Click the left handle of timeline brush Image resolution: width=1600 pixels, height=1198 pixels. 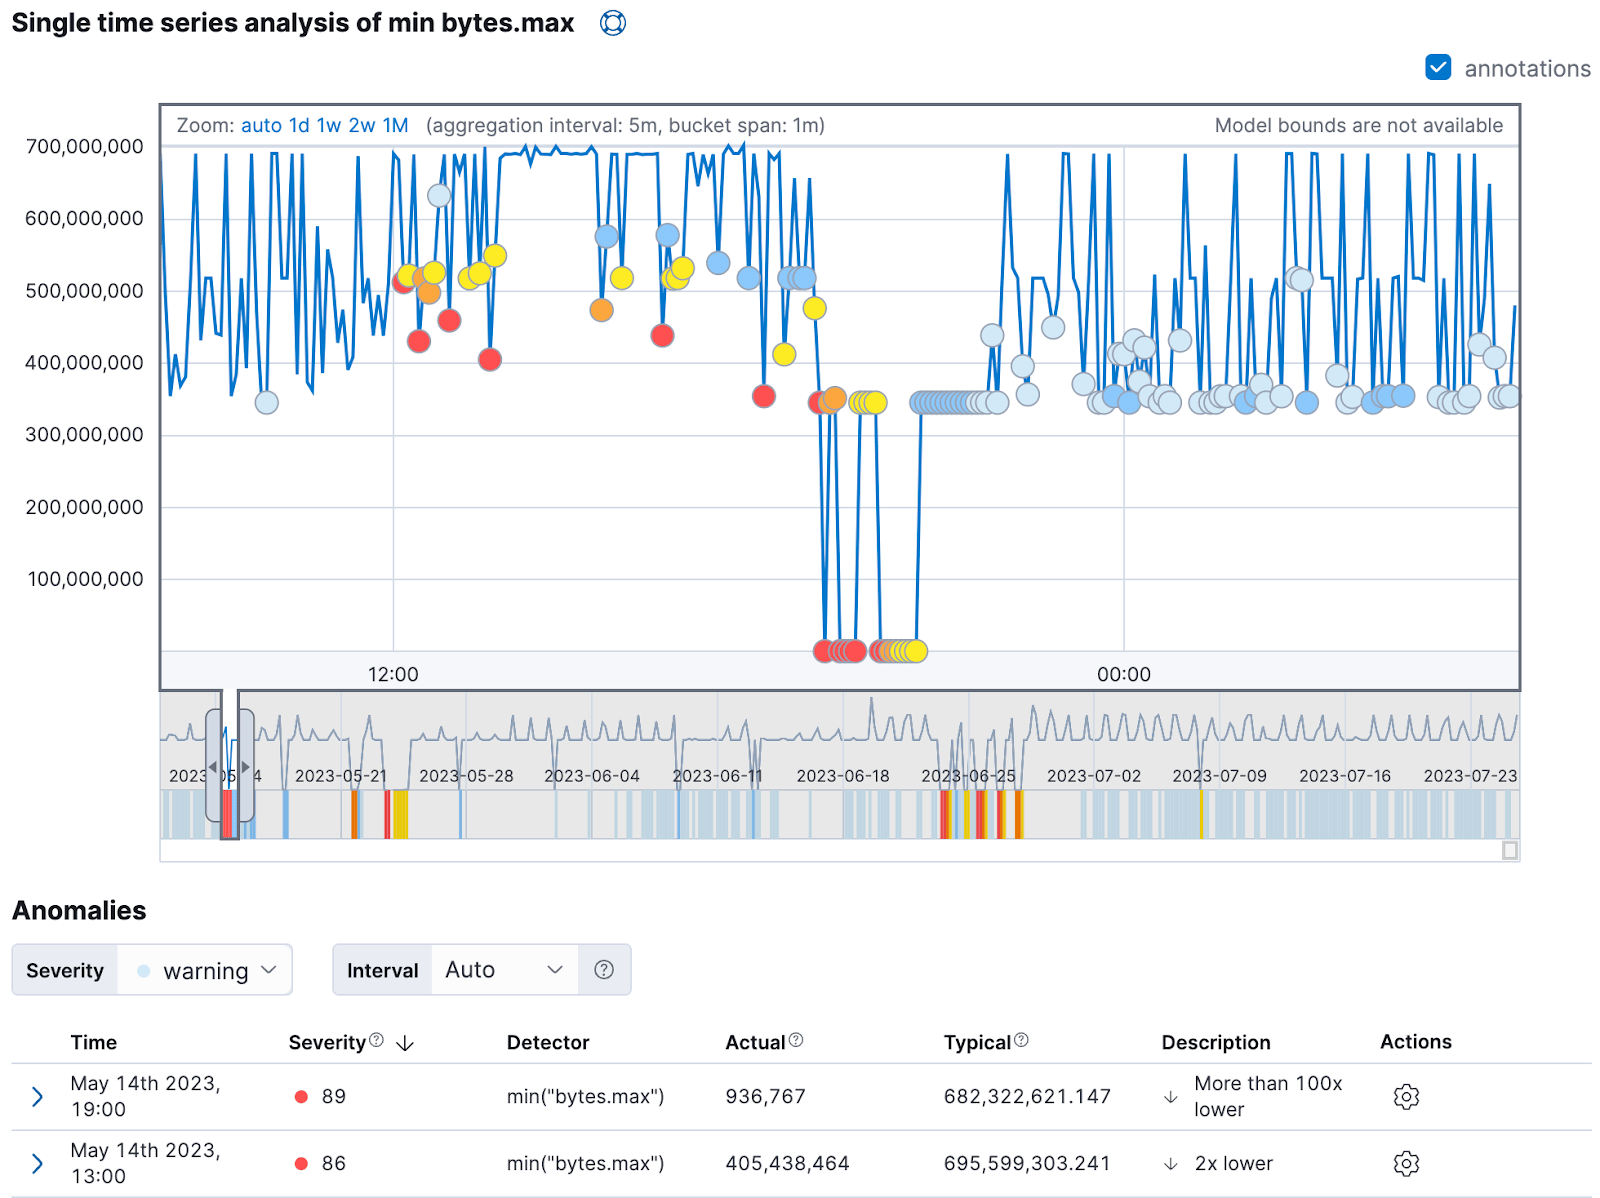pyautogui.click(x=213, y=767)
